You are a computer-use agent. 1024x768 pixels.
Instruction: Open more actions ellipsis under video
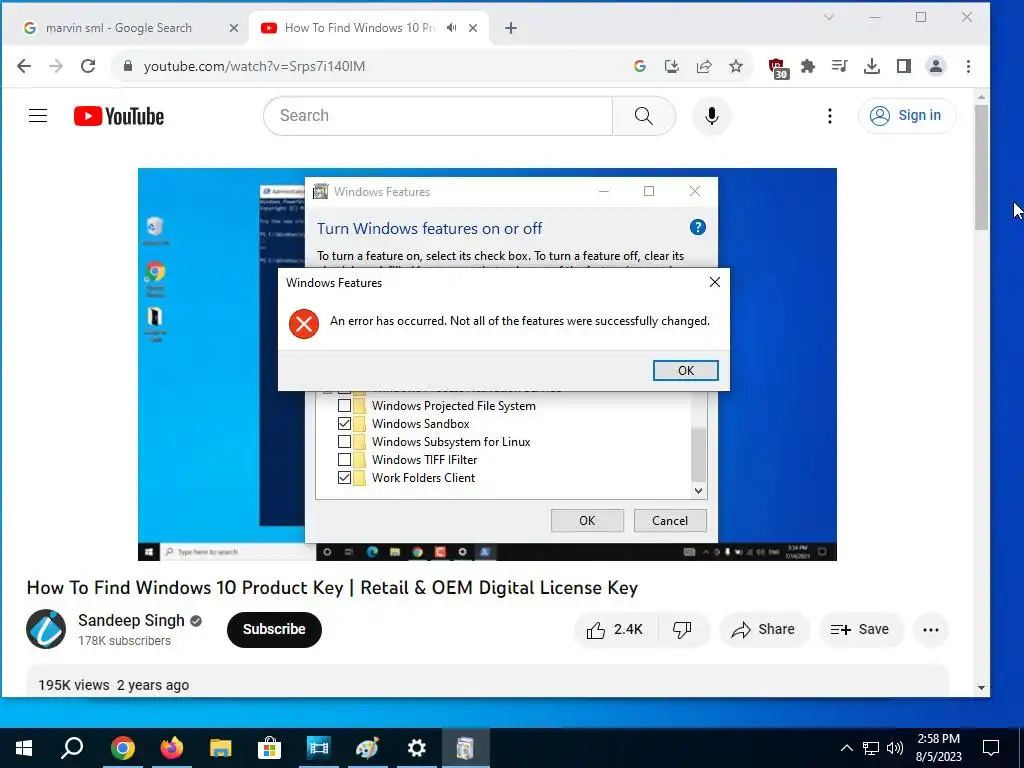click(x=931, y=630)
